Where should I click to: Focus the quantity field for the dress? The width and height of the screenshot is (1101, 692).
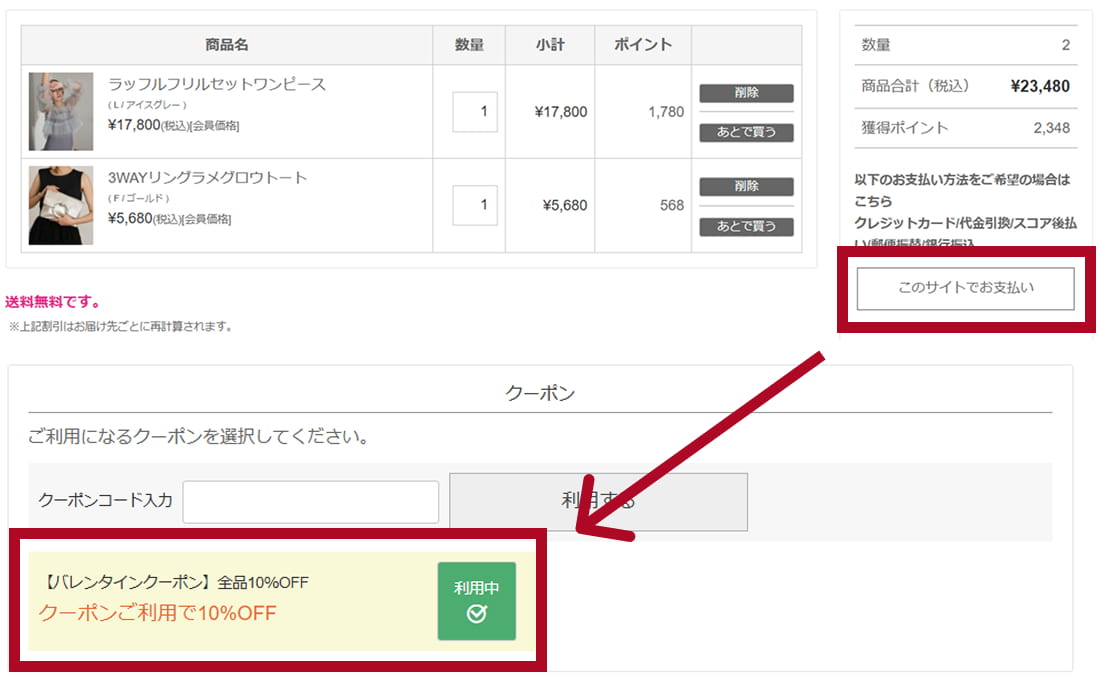point(475,112)
